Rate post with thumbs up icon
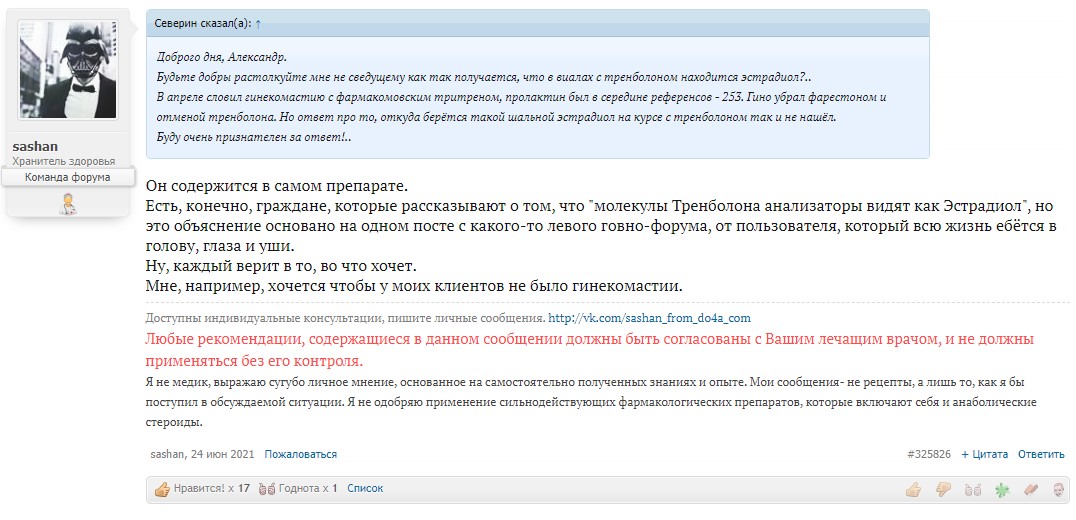Screen dimensions: 1076x520 pyautogui.click(x=913, y=490)
